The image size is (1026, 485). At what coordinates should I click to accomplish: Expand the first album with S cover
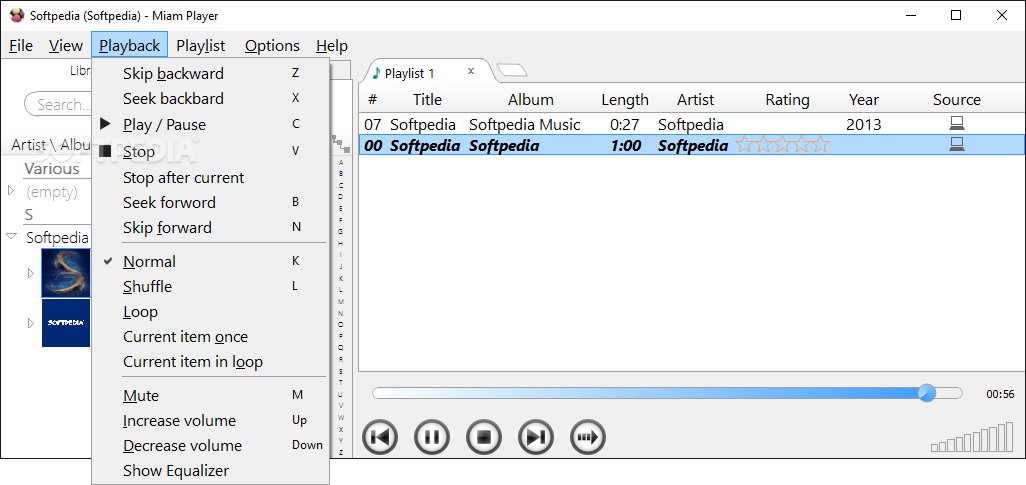(x=30, y=274)
